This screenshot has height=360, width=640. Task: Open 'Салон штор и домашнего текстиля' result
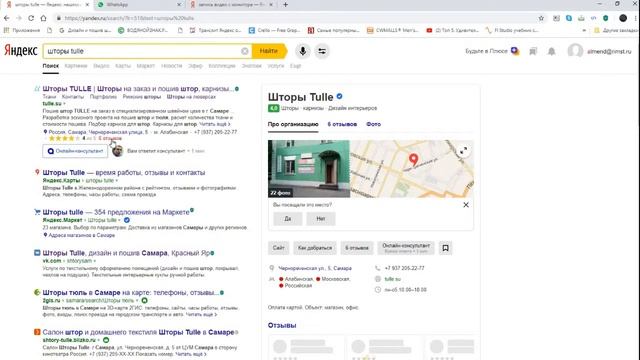pyautogui.click(x=138, y=332)
